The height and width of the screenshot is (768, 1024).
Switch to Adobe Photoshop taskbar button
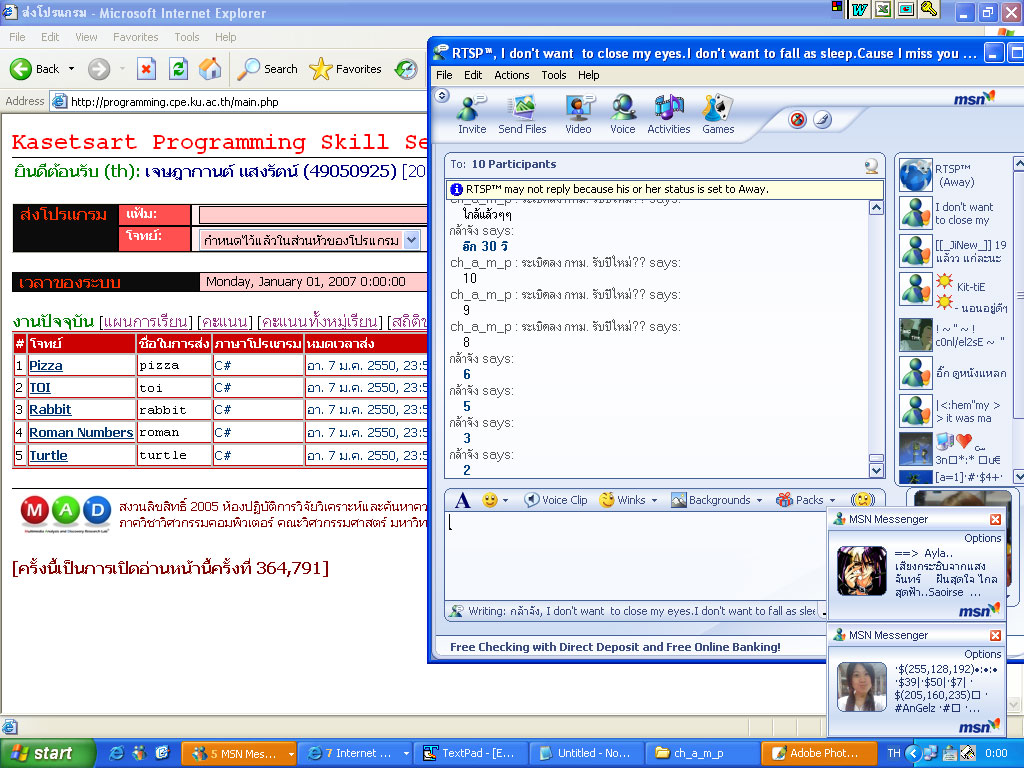click(x=819, y=754)
